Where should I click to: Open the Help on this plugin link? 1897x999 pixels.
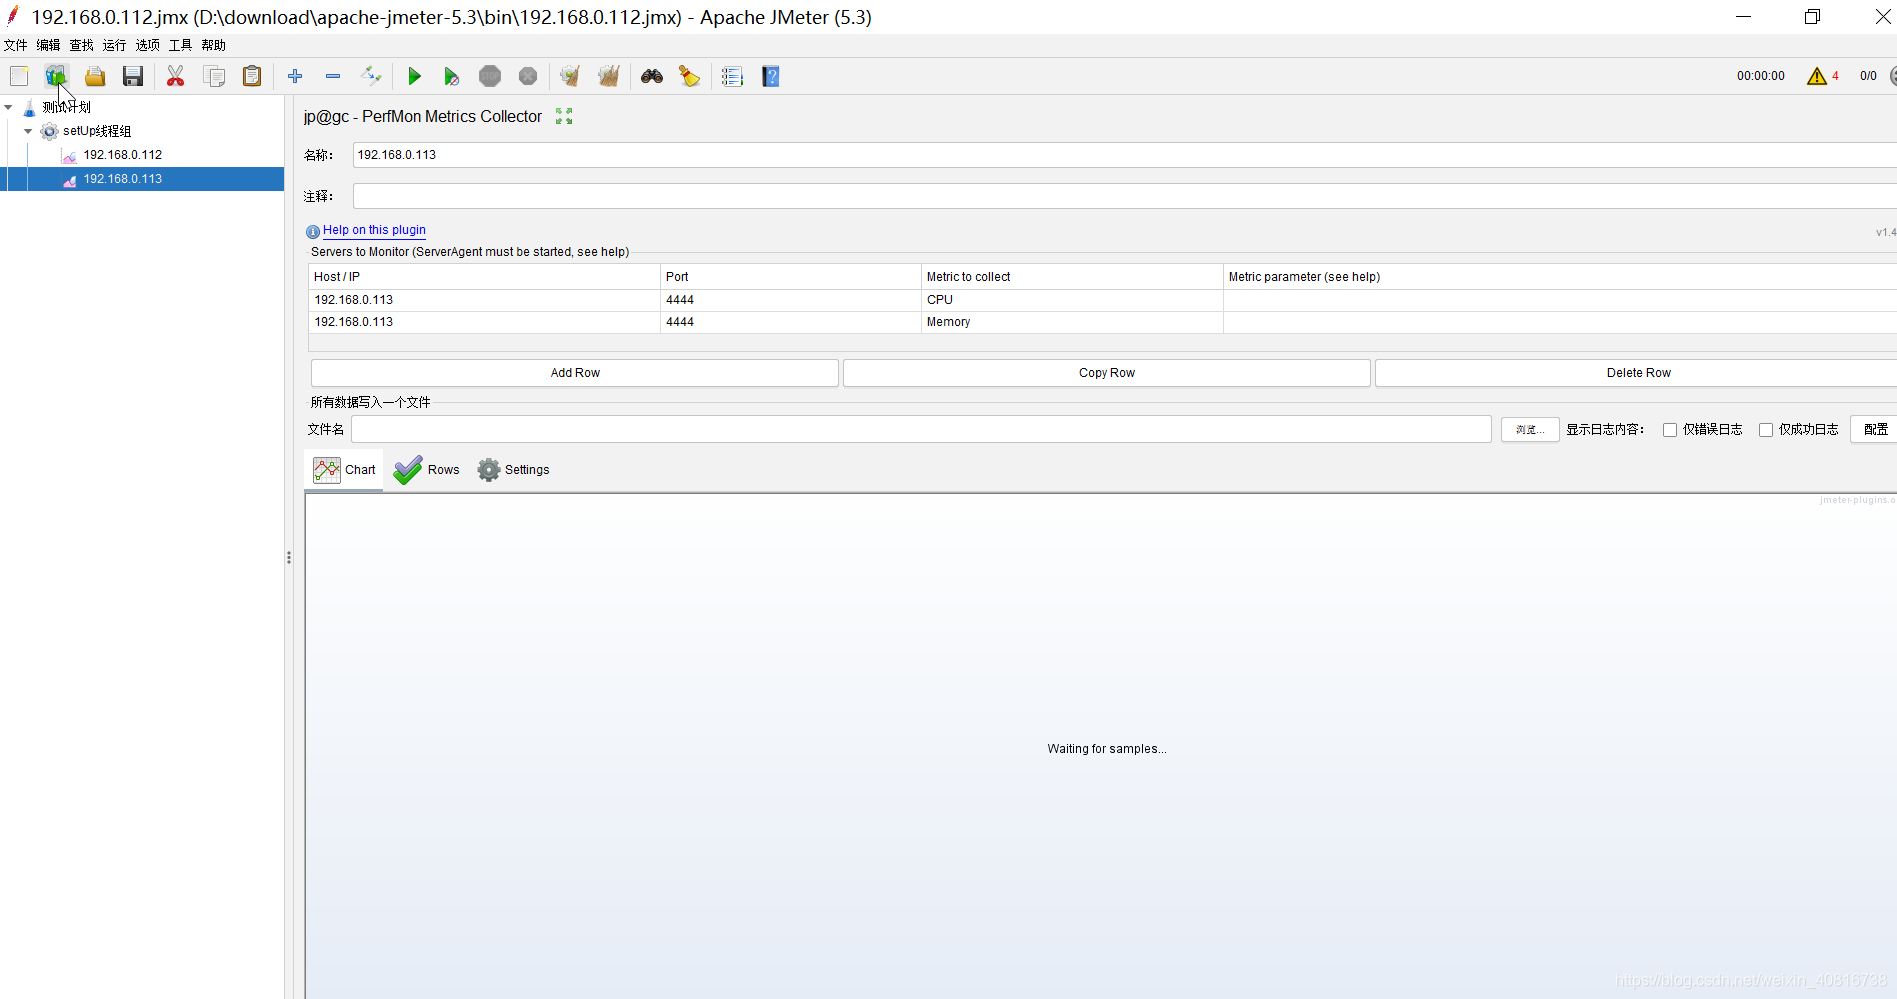pyautogui.click(x=374, y=230)
